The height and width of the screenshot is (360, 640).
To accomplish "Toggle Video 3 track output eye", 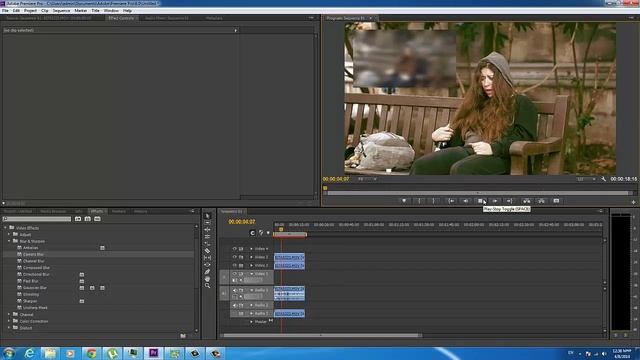I will click(235, 257).
